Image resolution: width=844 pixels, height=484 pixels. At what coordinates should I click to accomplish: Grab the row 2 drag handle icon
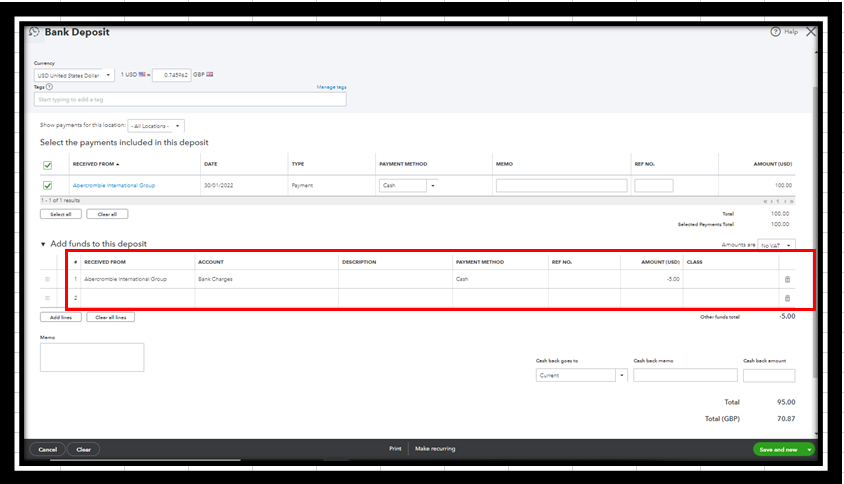point(47,298)
